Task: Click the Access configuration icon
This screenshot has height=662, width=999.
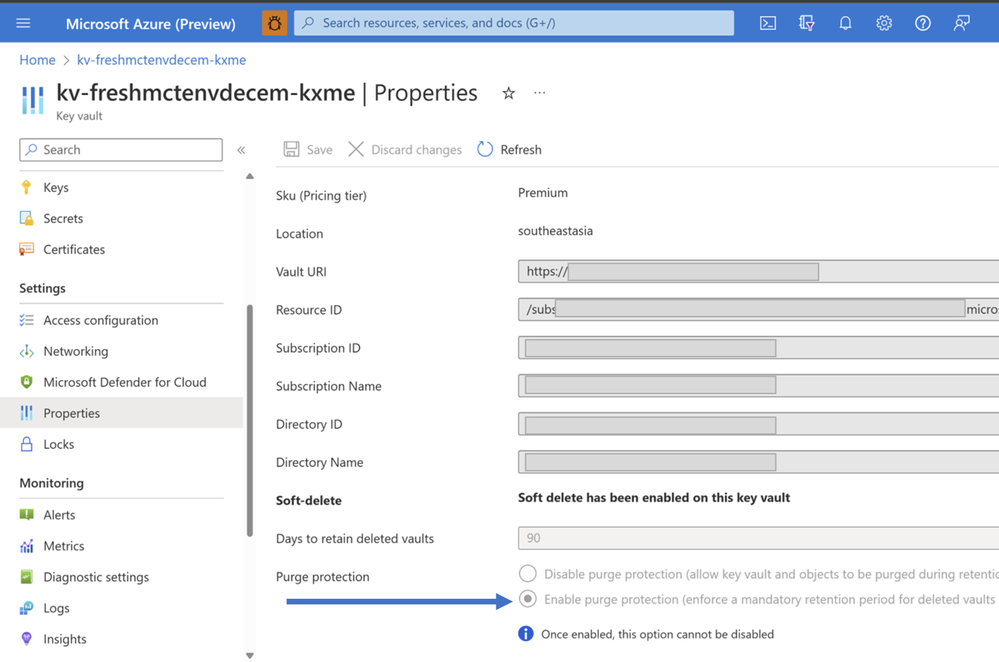Action: pyautogui.click(x=26, y=320)
